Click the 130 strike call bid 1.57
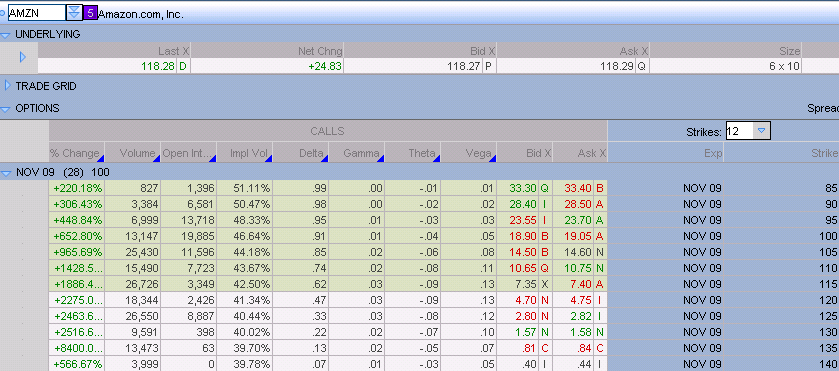The image size is (839, 371). point(526,332)
